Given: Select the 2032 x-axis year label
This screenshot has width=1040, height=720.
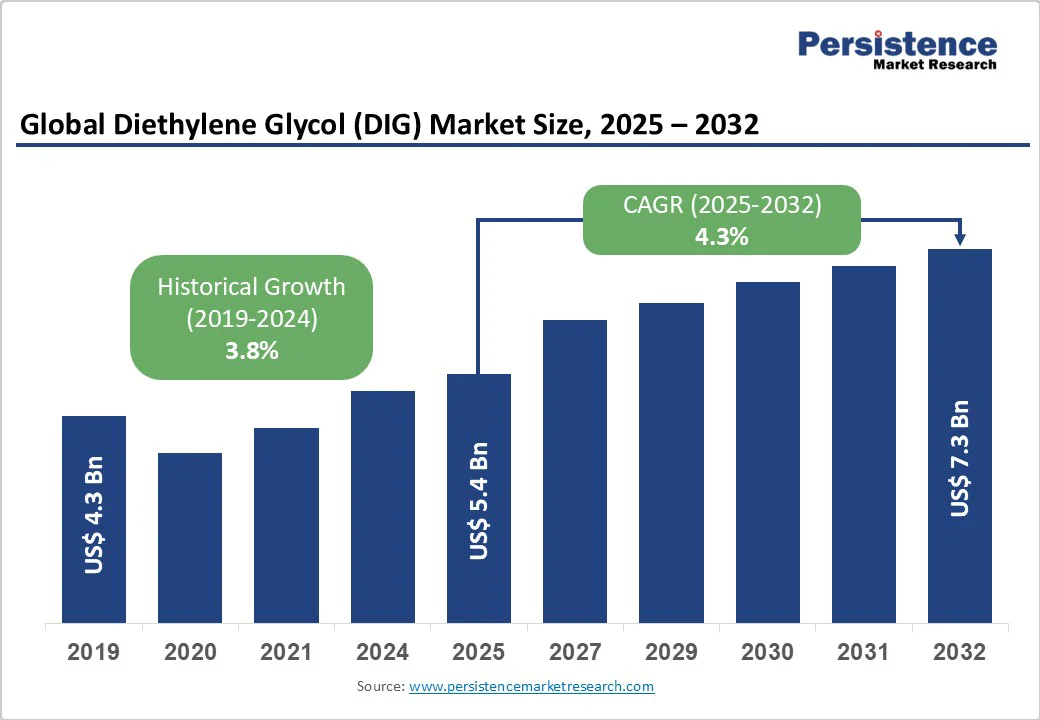Looking at the screenshot, I should tap(960, 652).
